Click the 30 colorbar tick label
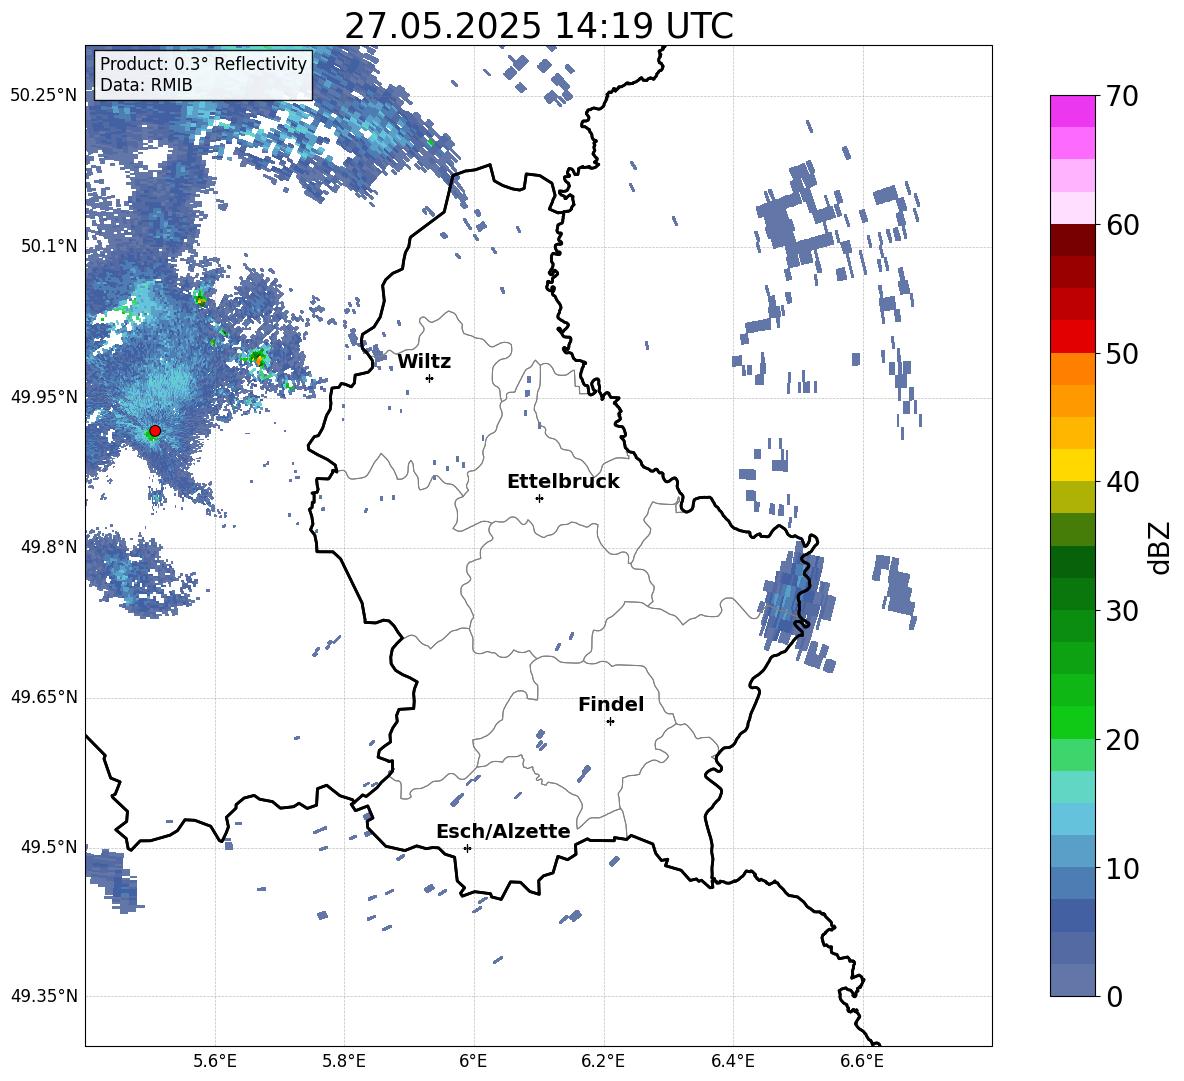Image resolution: width=1184 pixels, height=1081 pixels. [x=1122, y=610]
